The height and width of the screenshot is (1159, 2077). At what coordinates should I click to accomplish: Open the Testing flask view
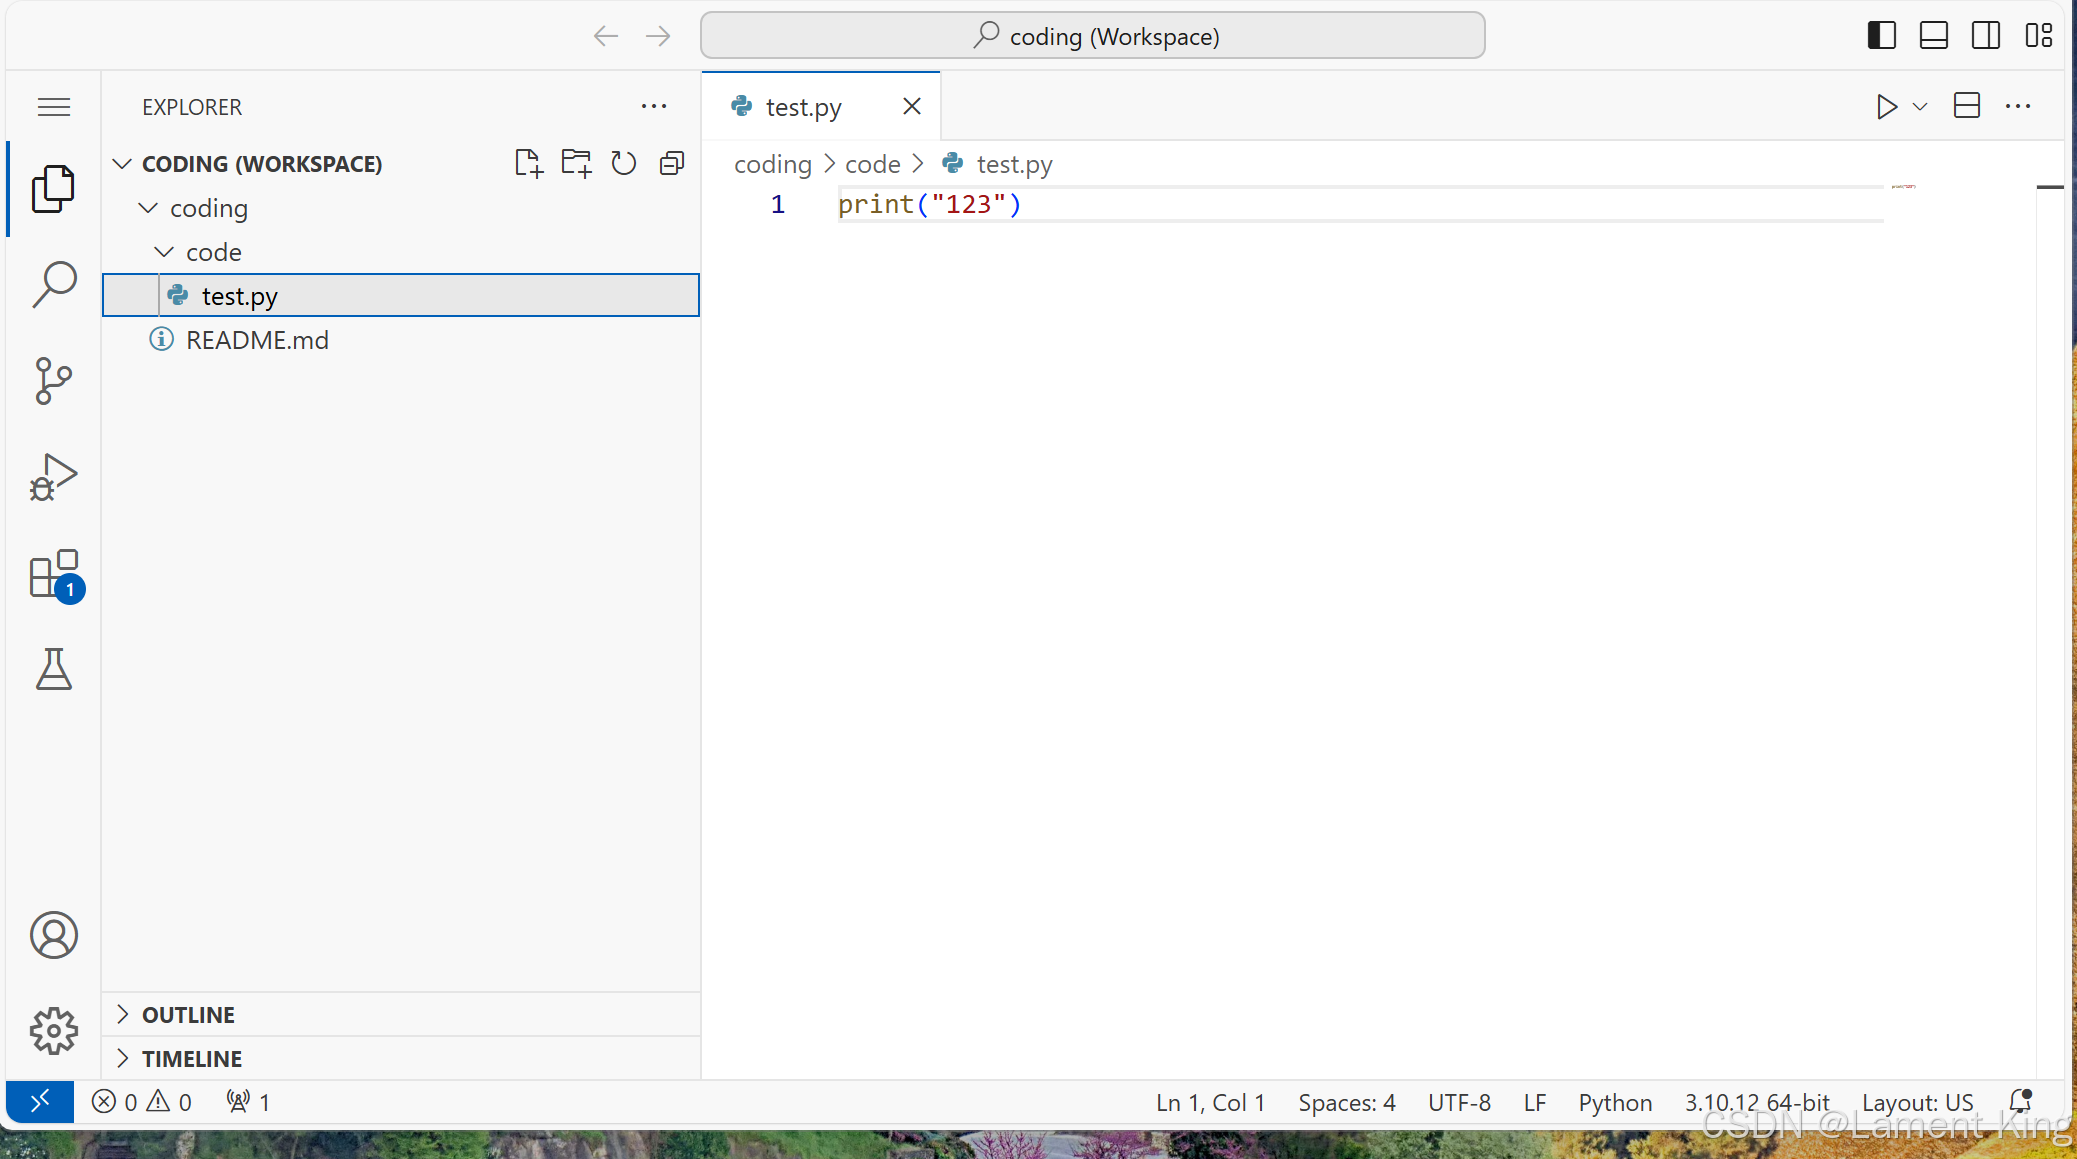(54, 669)
